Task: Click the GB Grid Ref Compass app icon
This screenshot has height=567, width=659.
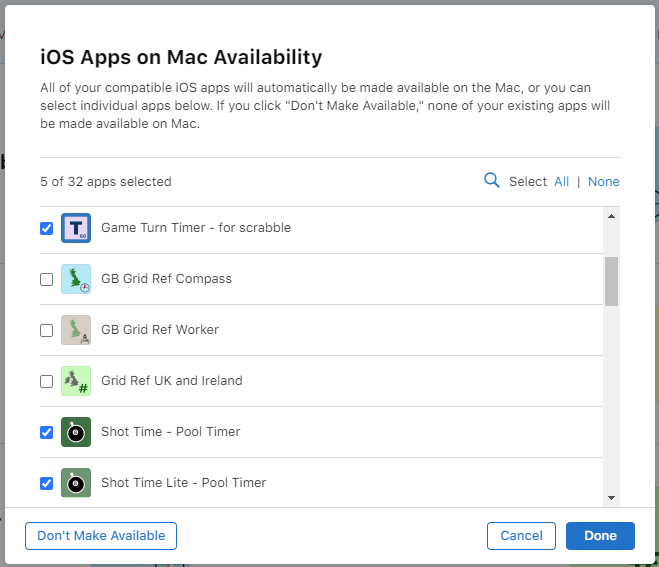Action: pos(76,279)
